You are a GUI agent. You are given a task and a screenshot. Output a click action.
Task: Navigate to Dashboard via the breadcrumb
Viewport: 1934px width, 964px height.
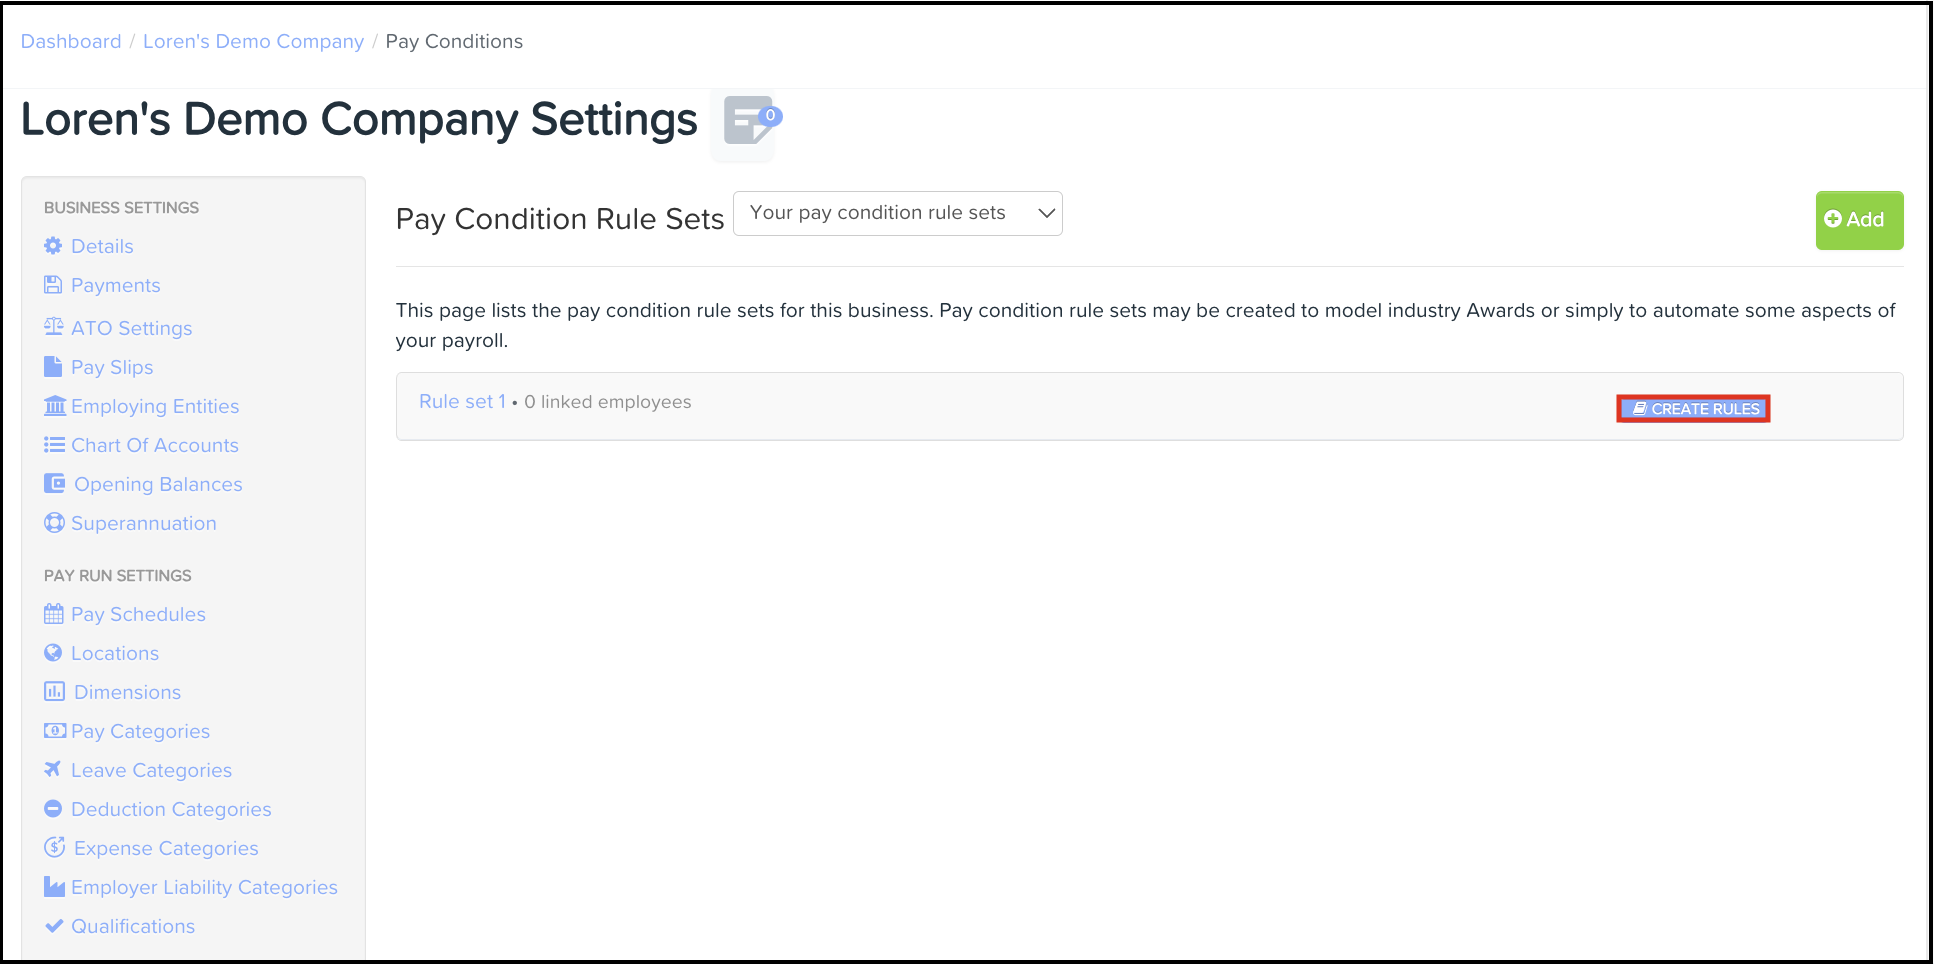71,41
